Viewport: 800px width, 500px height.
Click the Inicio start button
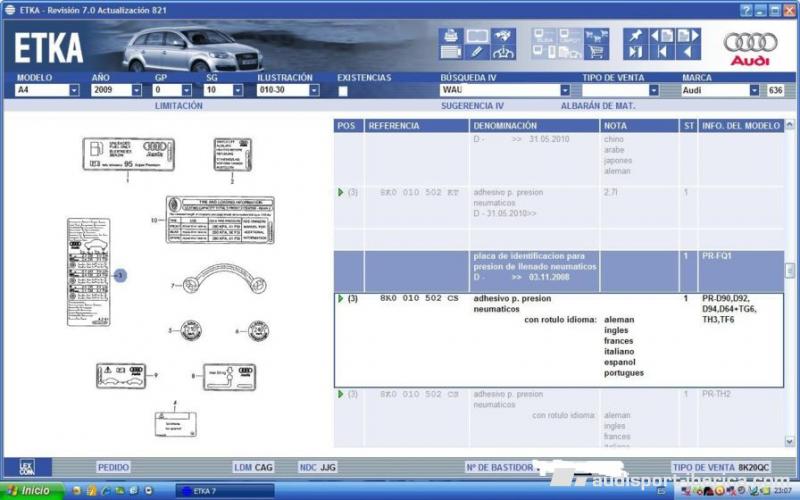[32, 491]
